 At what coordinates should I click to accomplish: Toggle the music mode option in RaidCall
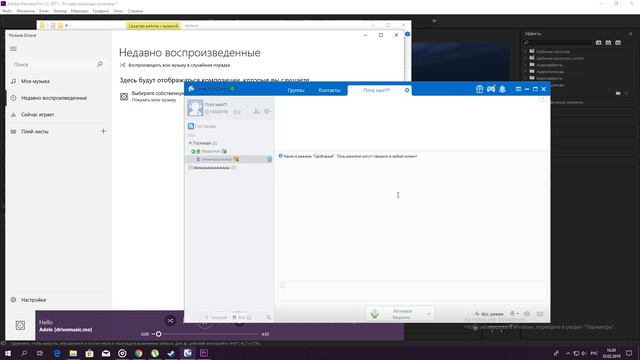[x=489, y=314]
